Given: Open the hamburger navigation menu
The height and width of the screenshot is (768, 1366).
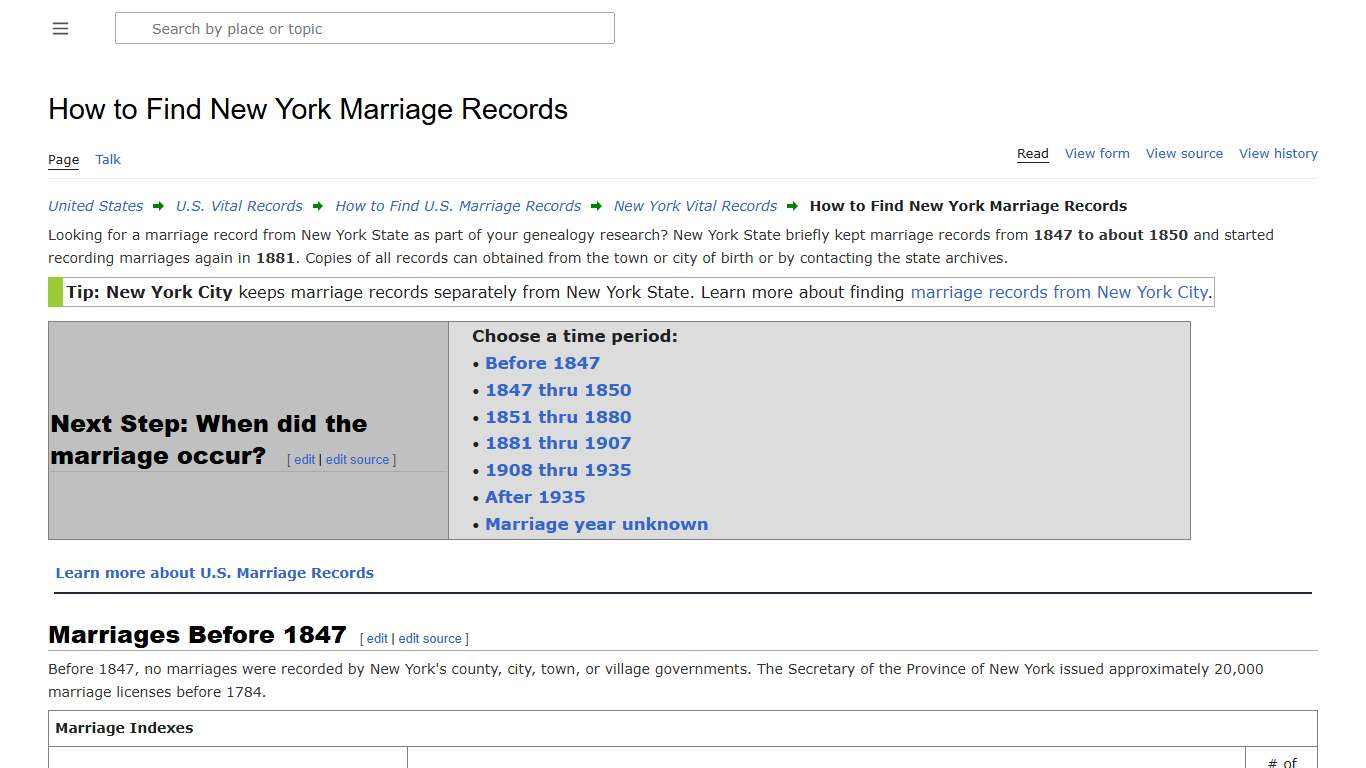Looking at the screenshot, I should 60,28.
